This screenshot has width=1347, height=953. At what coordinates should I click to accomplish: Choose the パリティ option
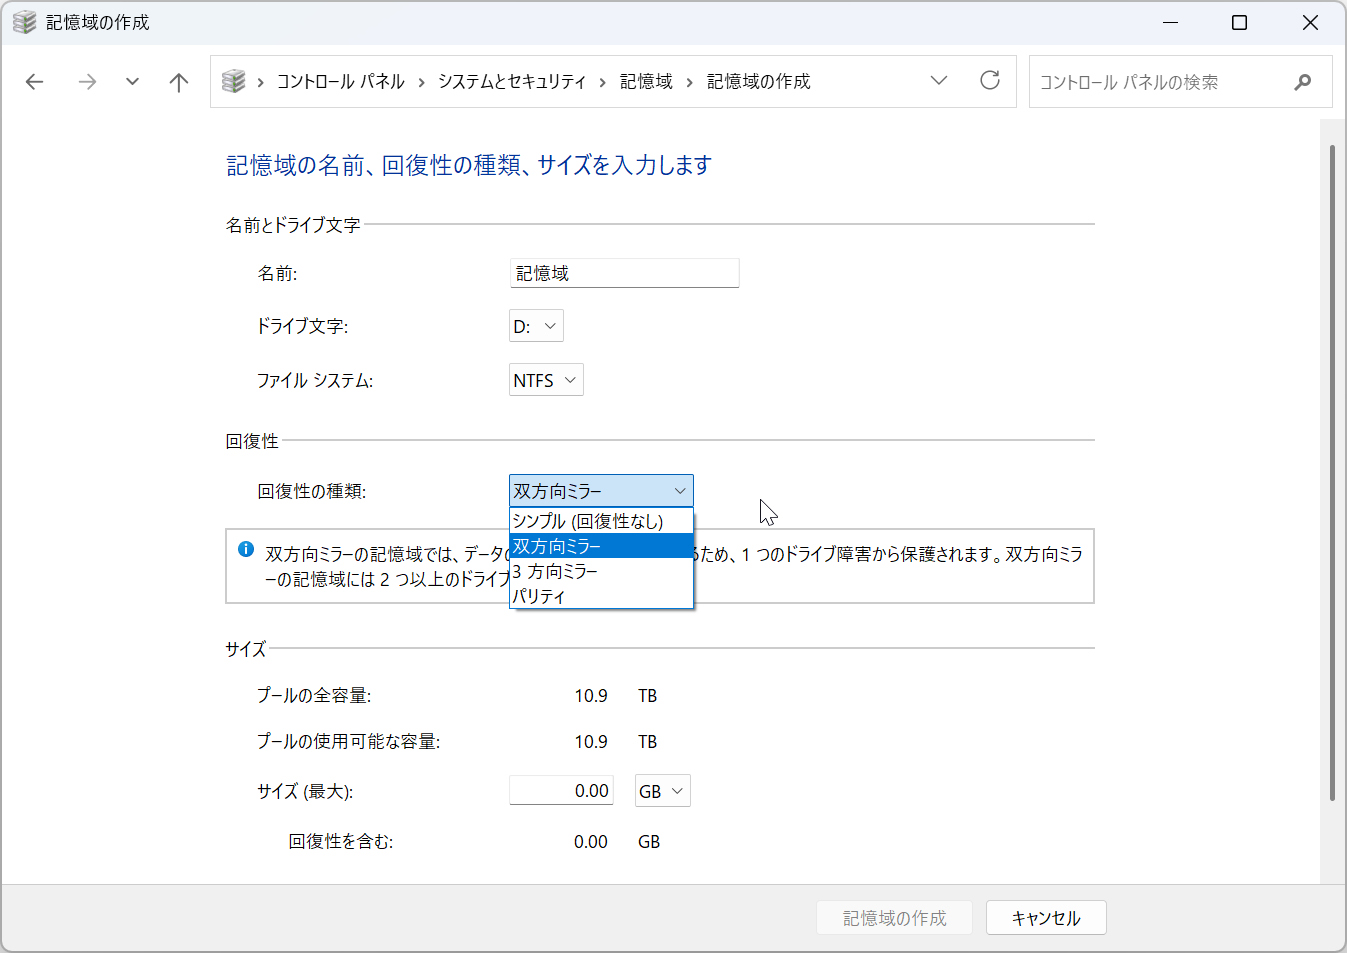[601, 596]
